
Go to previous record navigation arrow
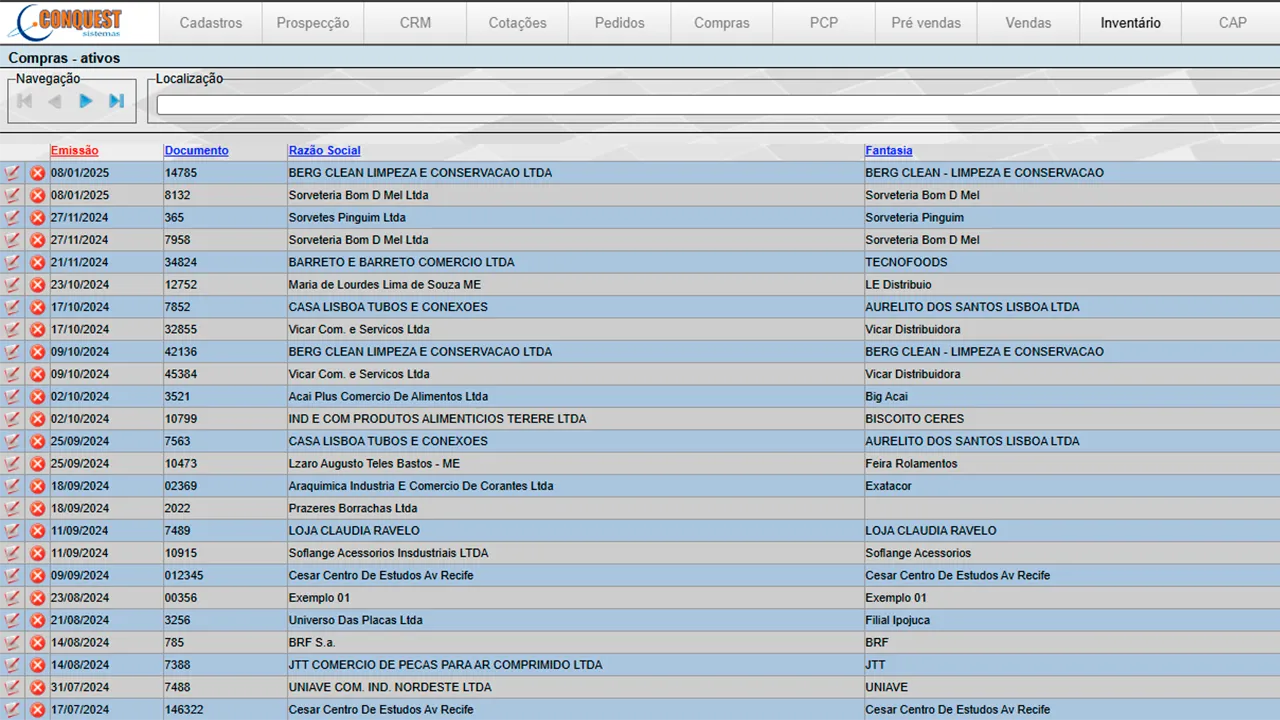(55, 101)
